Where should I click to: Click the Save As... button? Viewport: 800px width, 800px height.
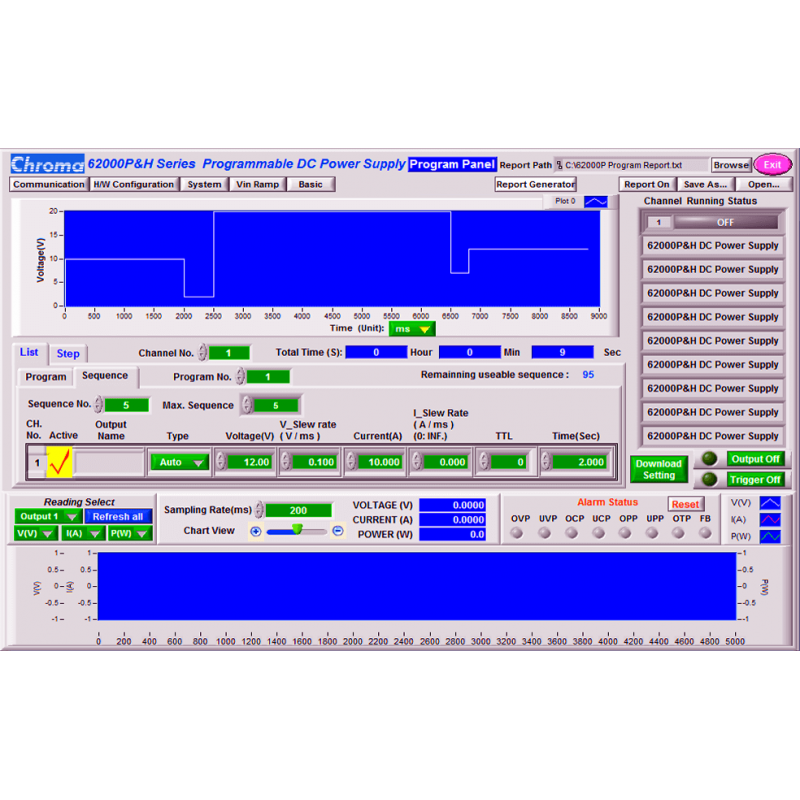pyautogui.click(x=705, y=184)
